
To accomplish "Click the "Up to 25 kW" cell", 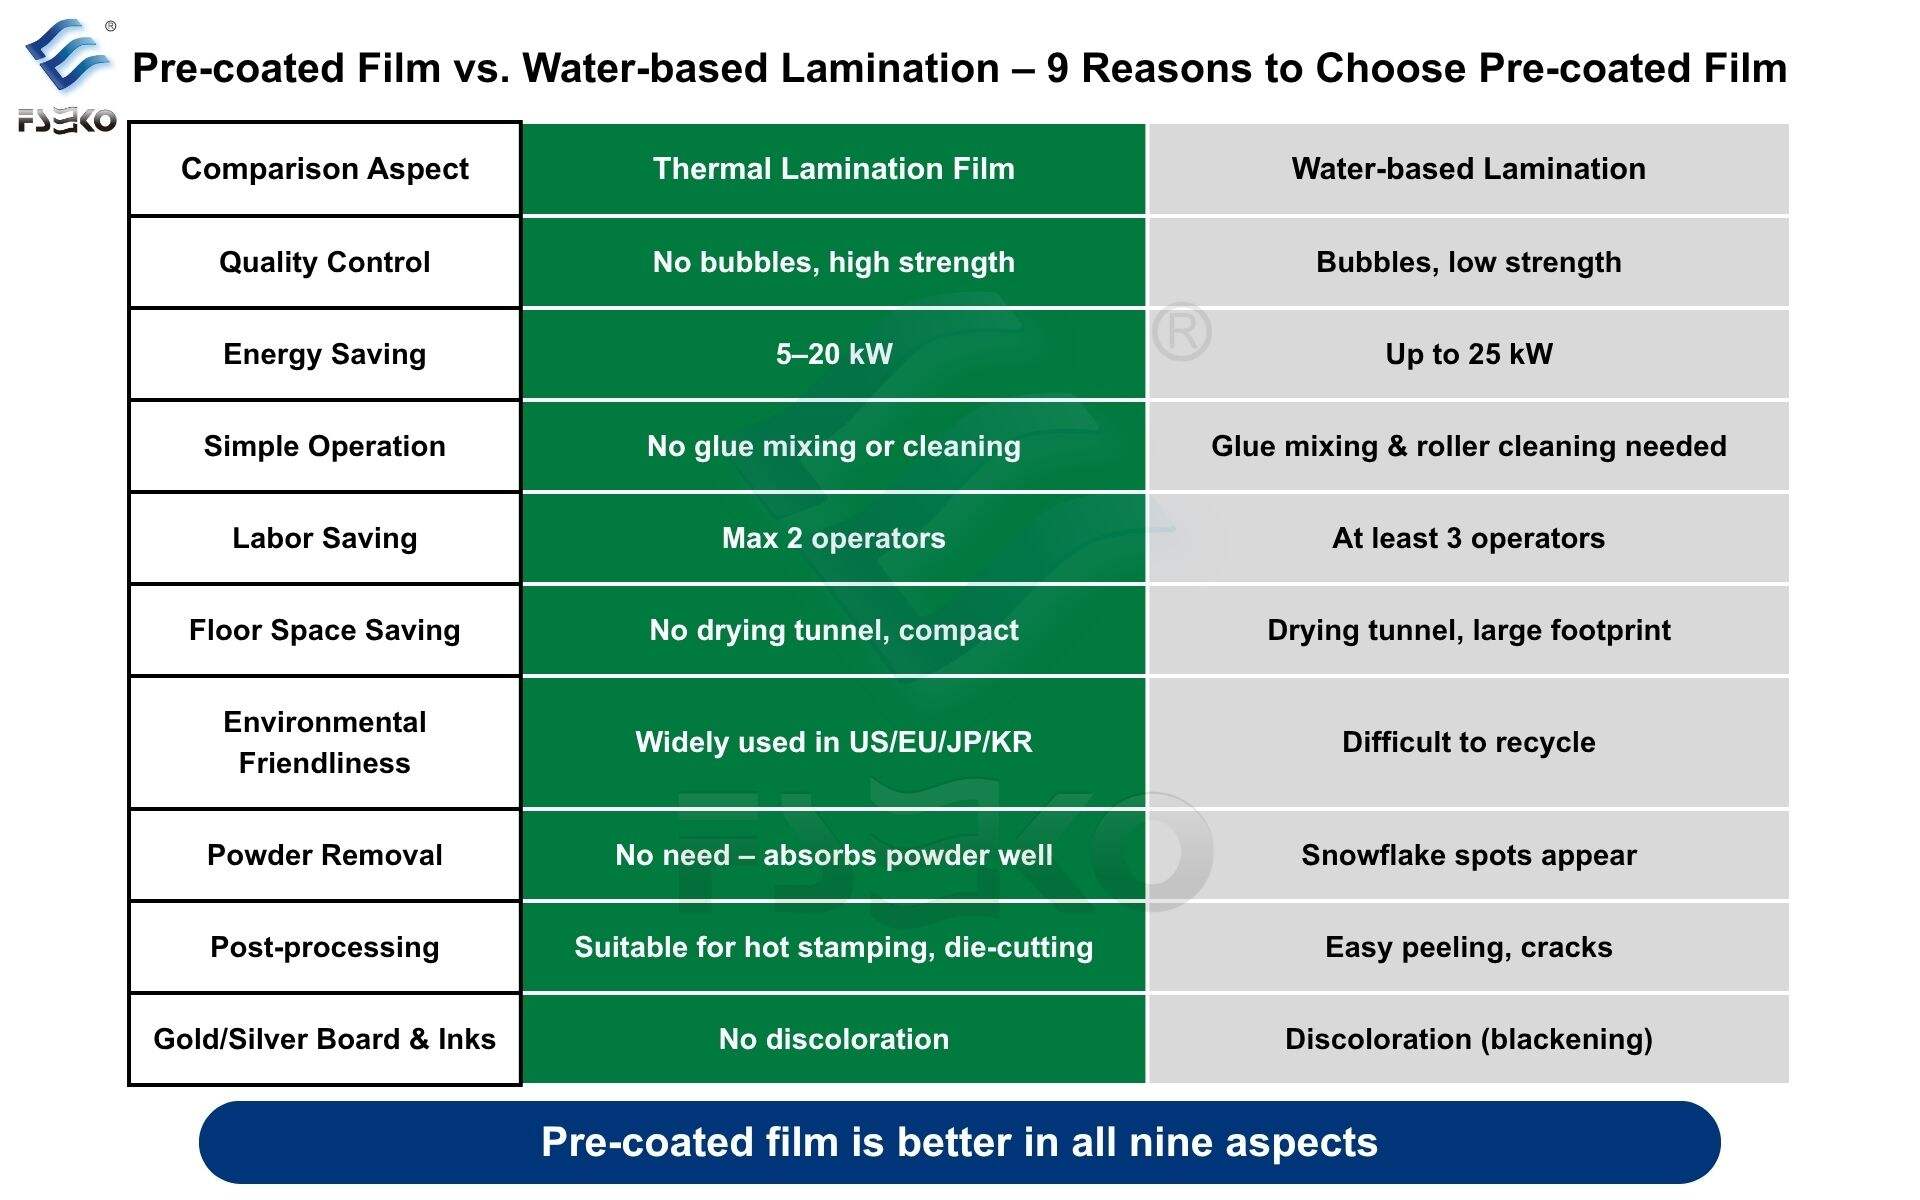I will click(1468, 354).
